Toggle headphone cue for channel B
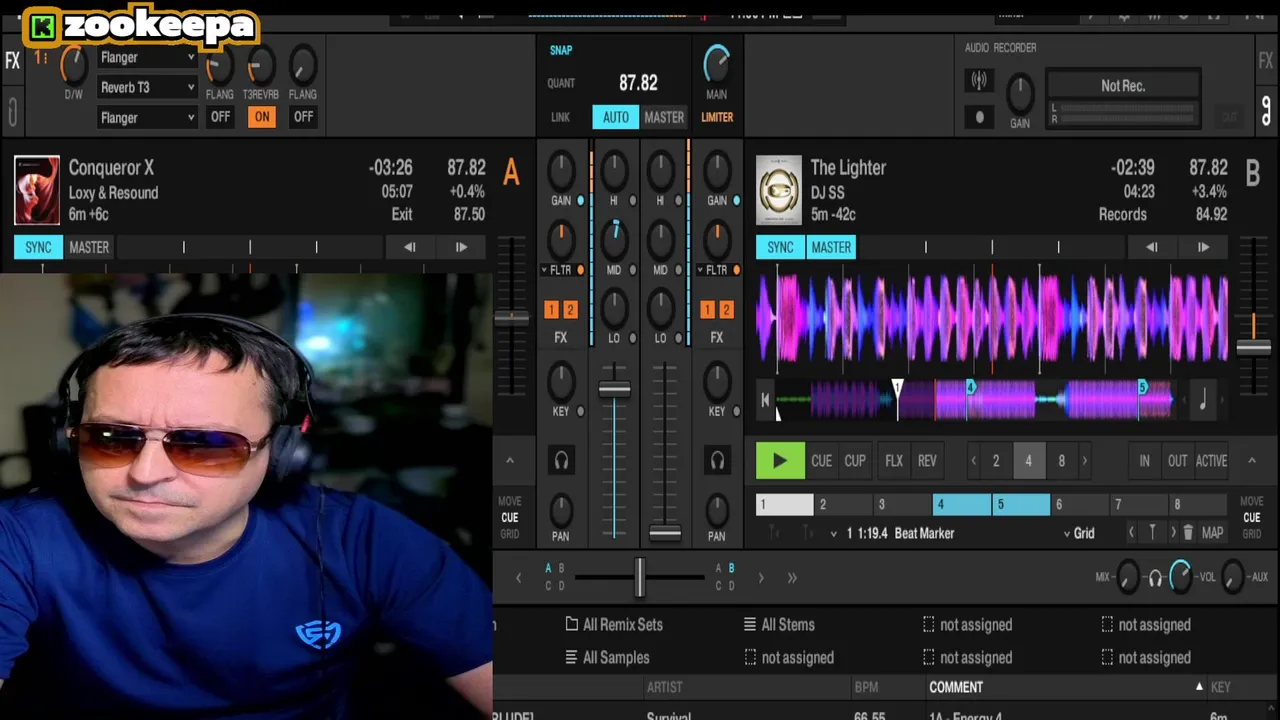 click(717, 460)
